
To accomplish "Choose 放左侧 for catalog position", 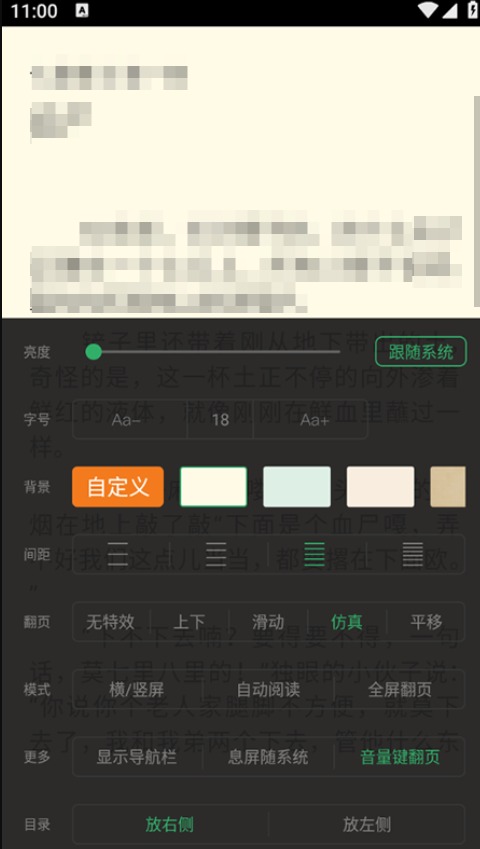I will (367, 825).
